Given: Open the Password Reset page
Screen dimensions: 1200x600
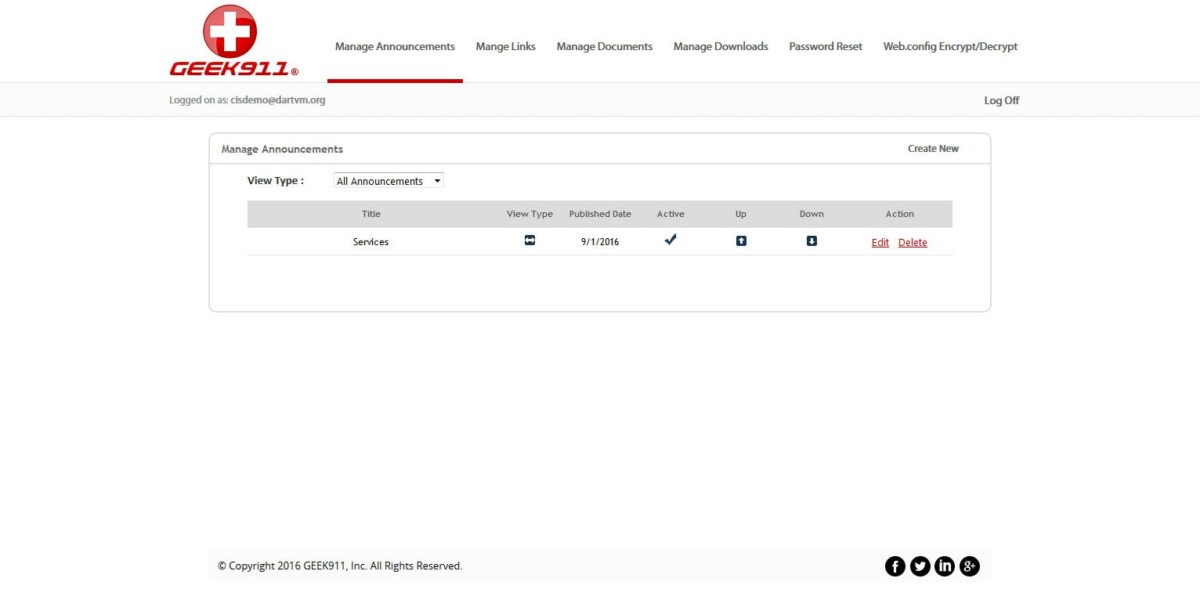Looking at the screenshot, I should pos(825,46).
